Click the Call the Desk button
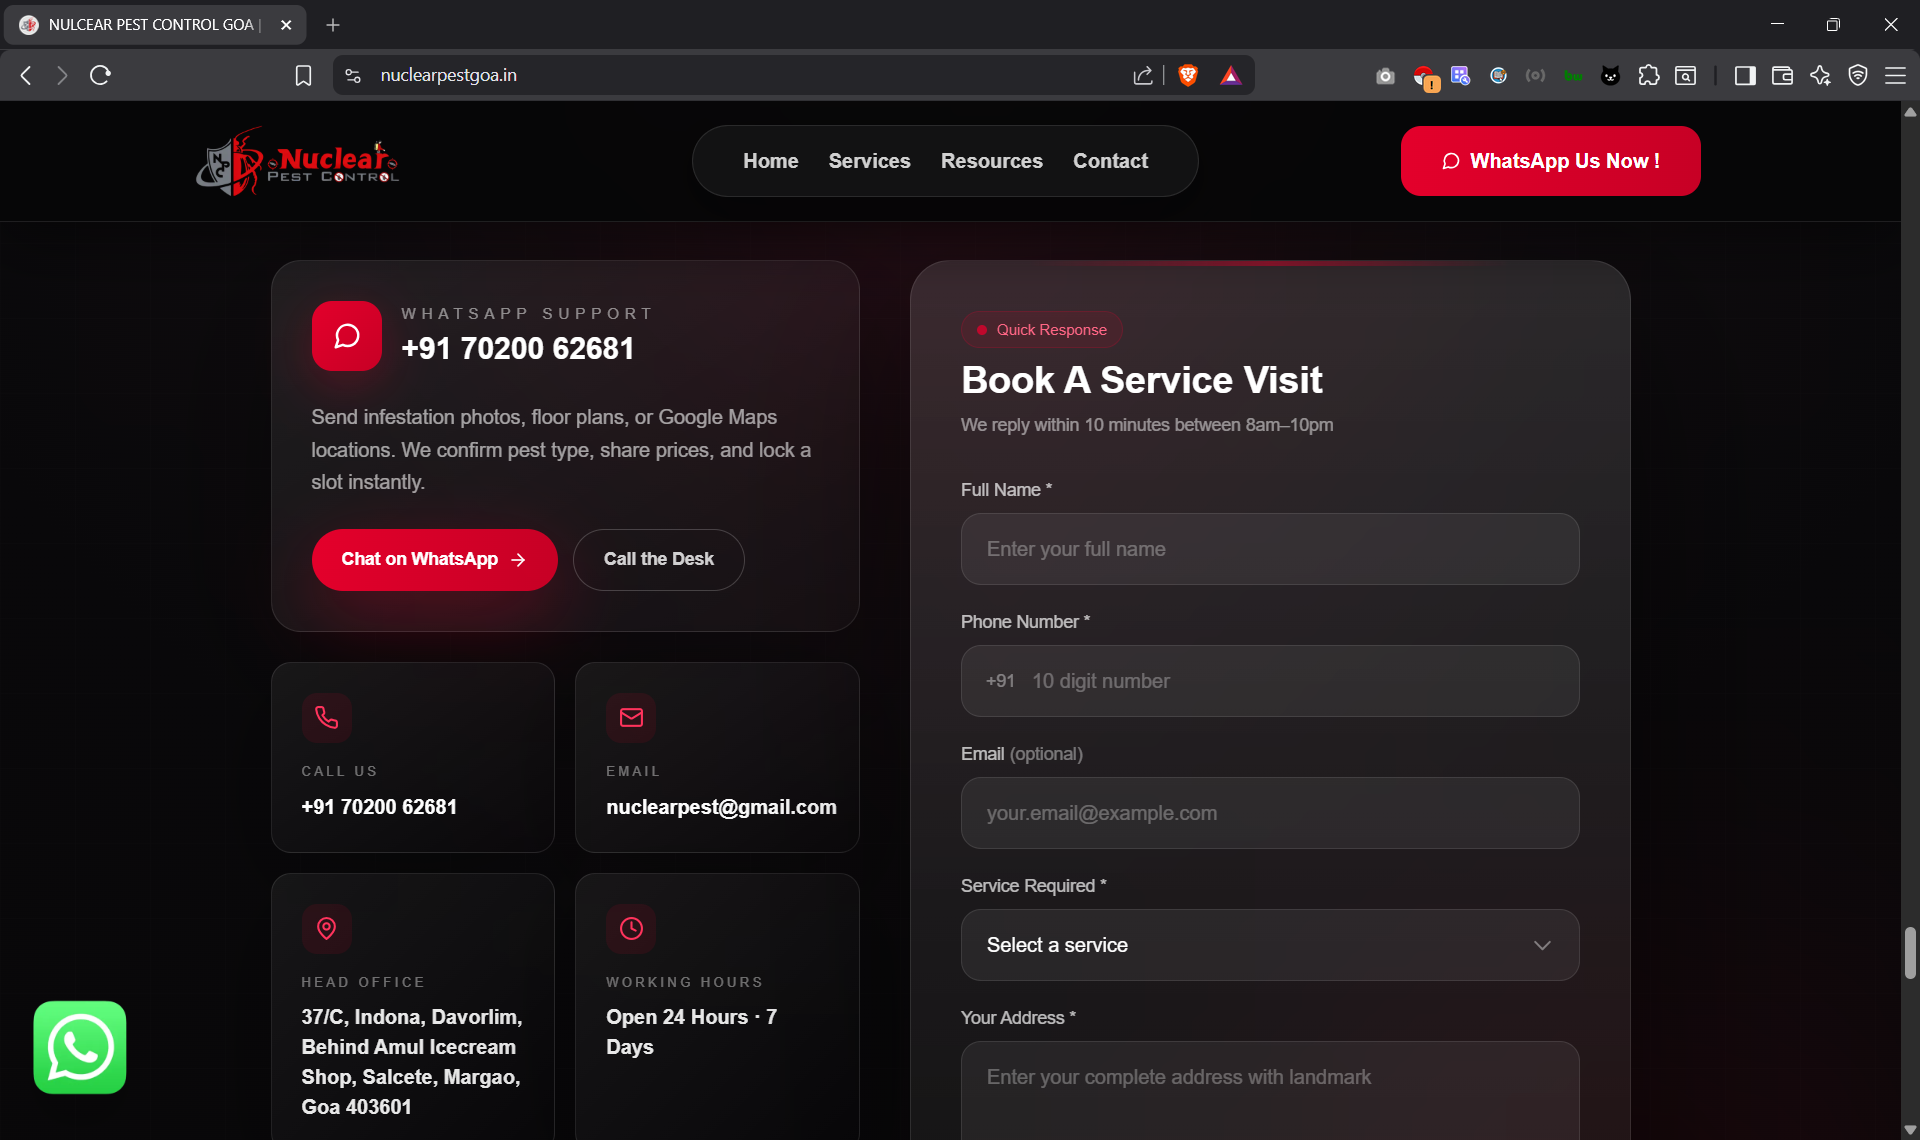1920x1140 pixels. (x=658, y=560)
